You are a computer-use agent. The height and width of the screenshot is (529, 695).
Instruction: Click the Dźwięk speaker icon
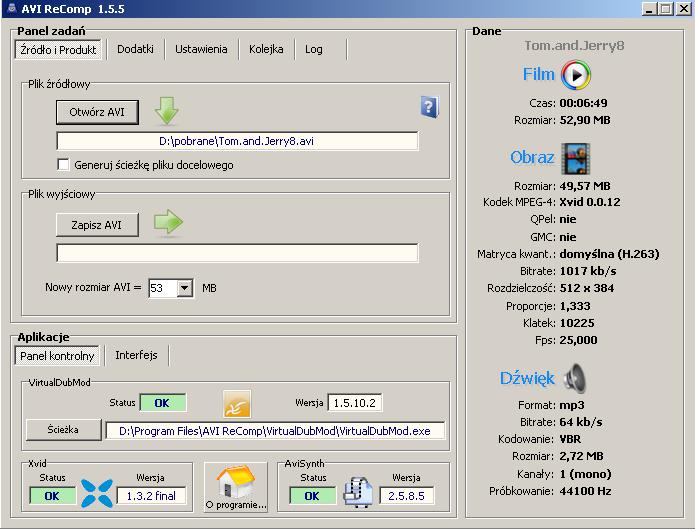pyautogui.click(x=575, y=378)
